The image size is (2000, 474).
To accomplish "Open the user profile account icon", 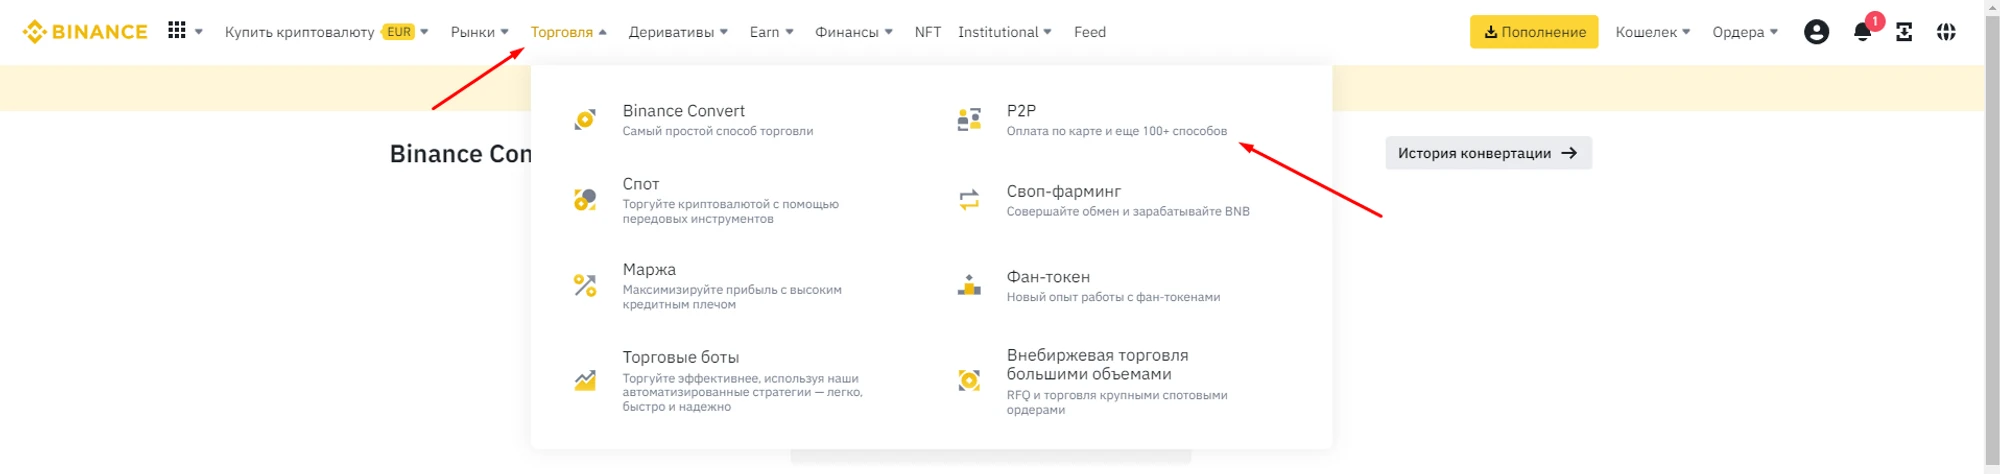I will click(1816, 32).
